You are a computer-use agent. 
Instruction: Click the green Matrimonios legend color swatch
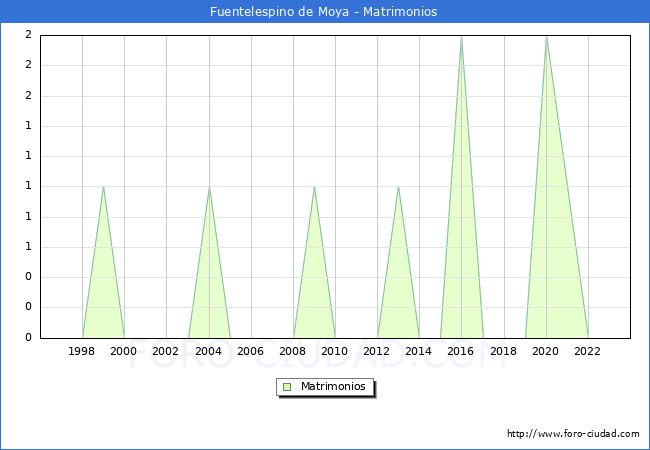pos(287,386)
